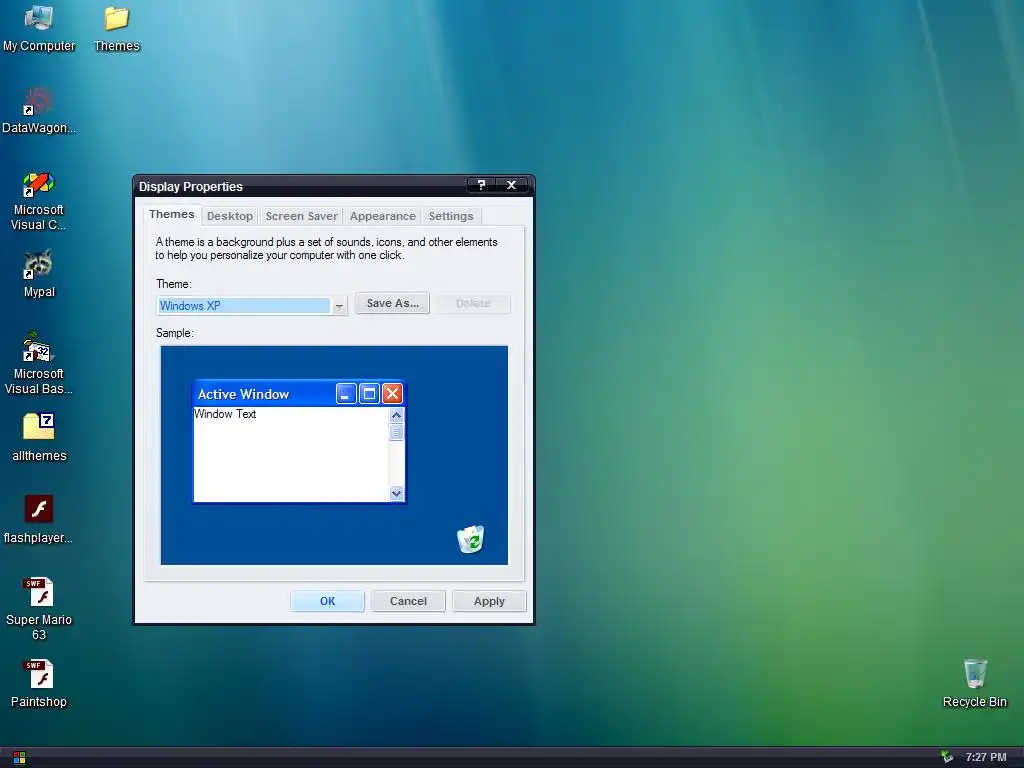Viewport: 1024px width, 768px height.
Task: Switch to the Themes tab
Action: 171,214
